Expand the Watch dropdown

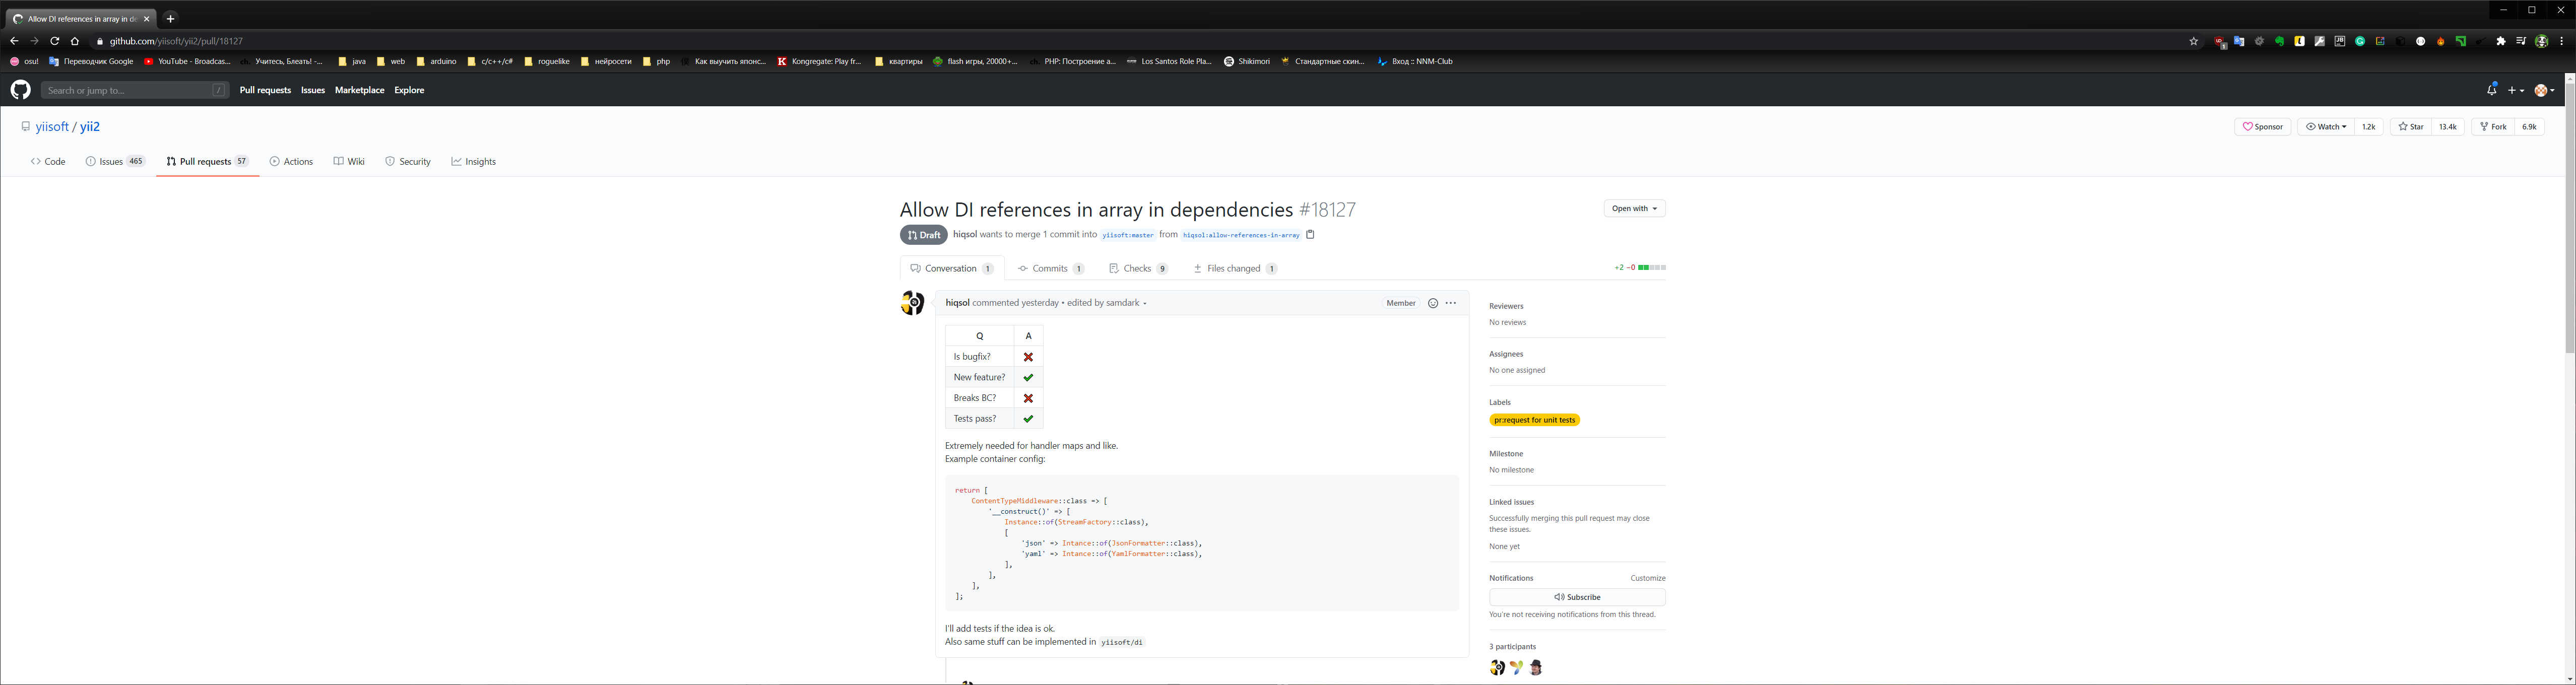point(2325,127)
